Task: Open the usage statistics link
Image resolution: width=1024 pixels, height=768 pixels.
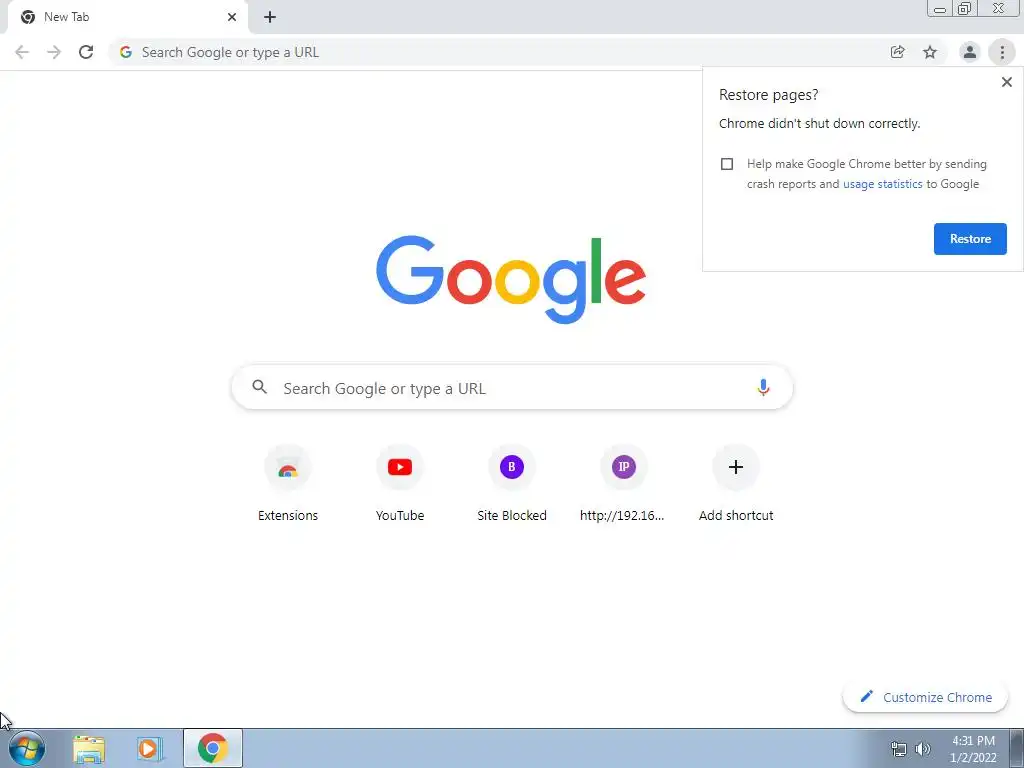Action: click(x=882, y=184)
